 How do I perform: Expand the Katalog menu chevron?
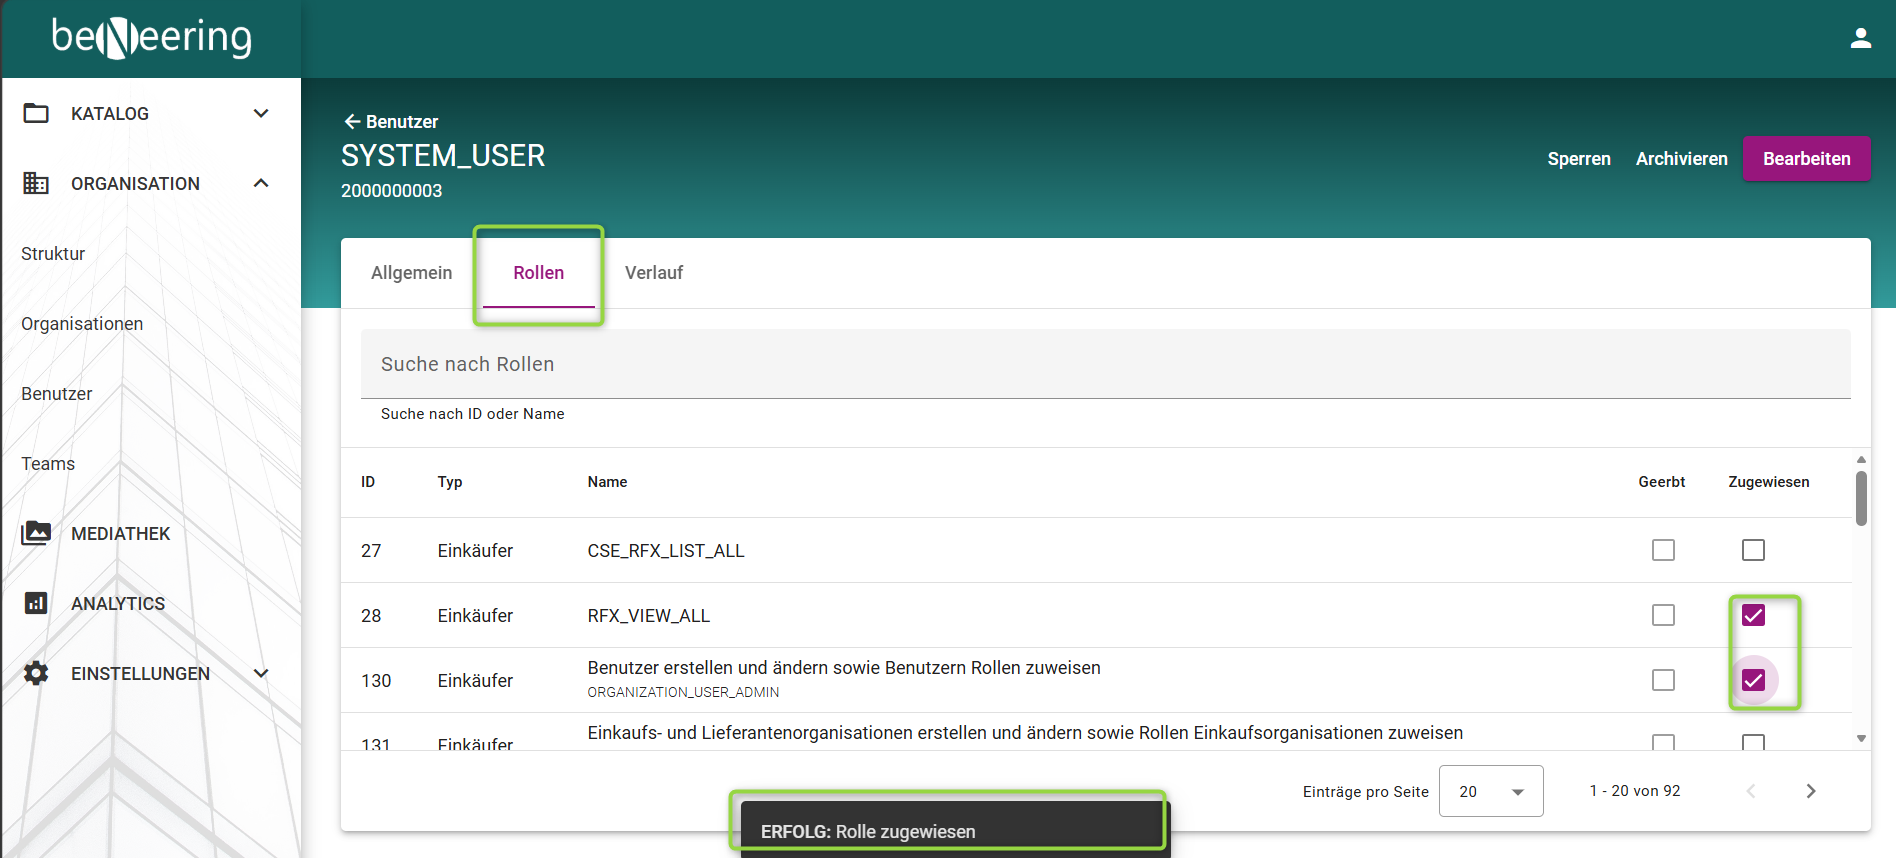(x=261, y=113)
